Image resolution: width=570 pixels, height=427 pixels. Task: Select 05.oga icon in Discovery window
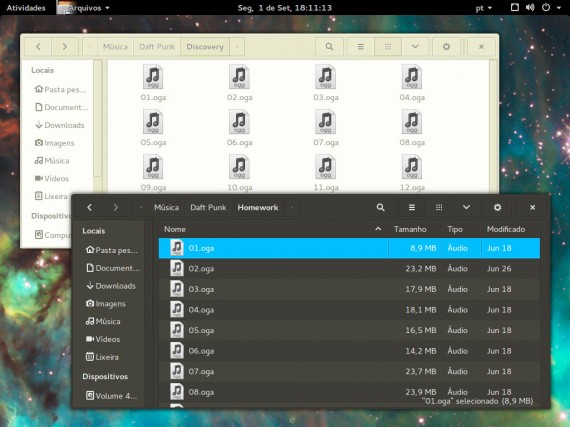click(x=153, y=122)
